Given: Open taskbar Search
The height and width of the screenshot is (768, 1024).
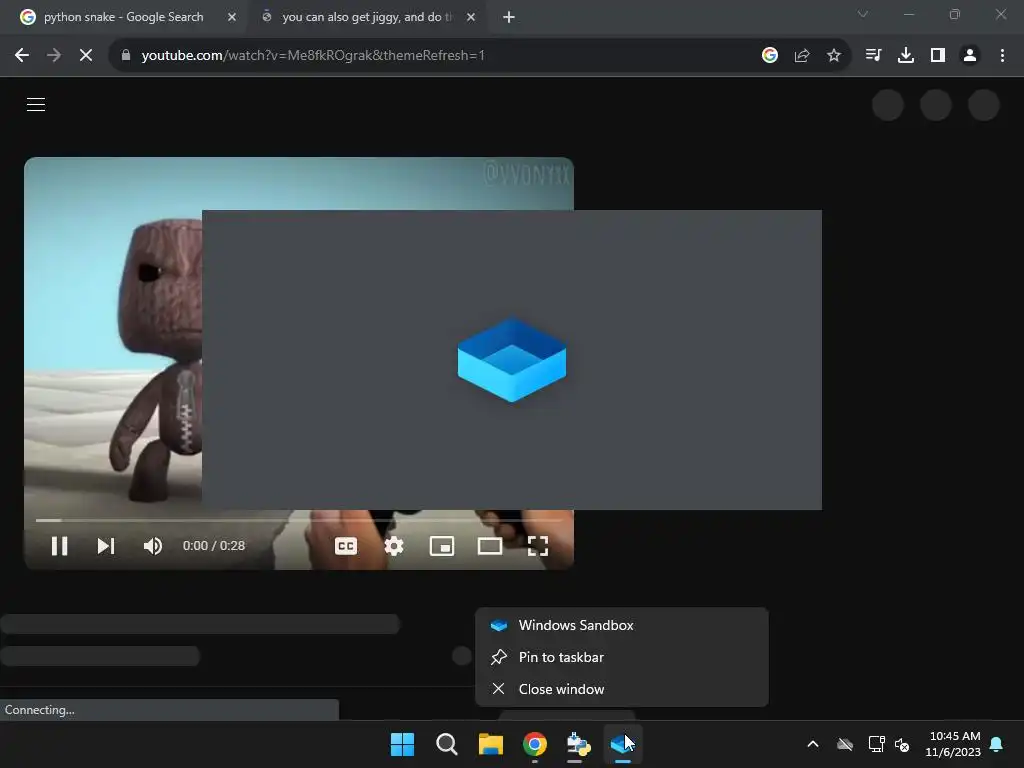Looking at the screenshot, I should pyautogui.click(x=447, y=744).
